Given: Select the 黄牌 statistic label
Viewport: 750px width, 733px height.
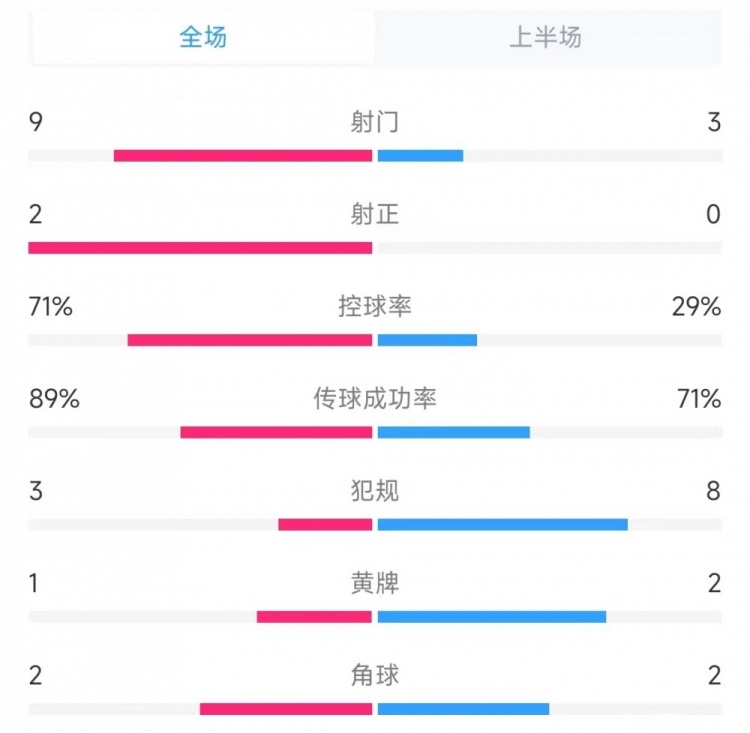Looking at the screenshot, I should (375, 583).
